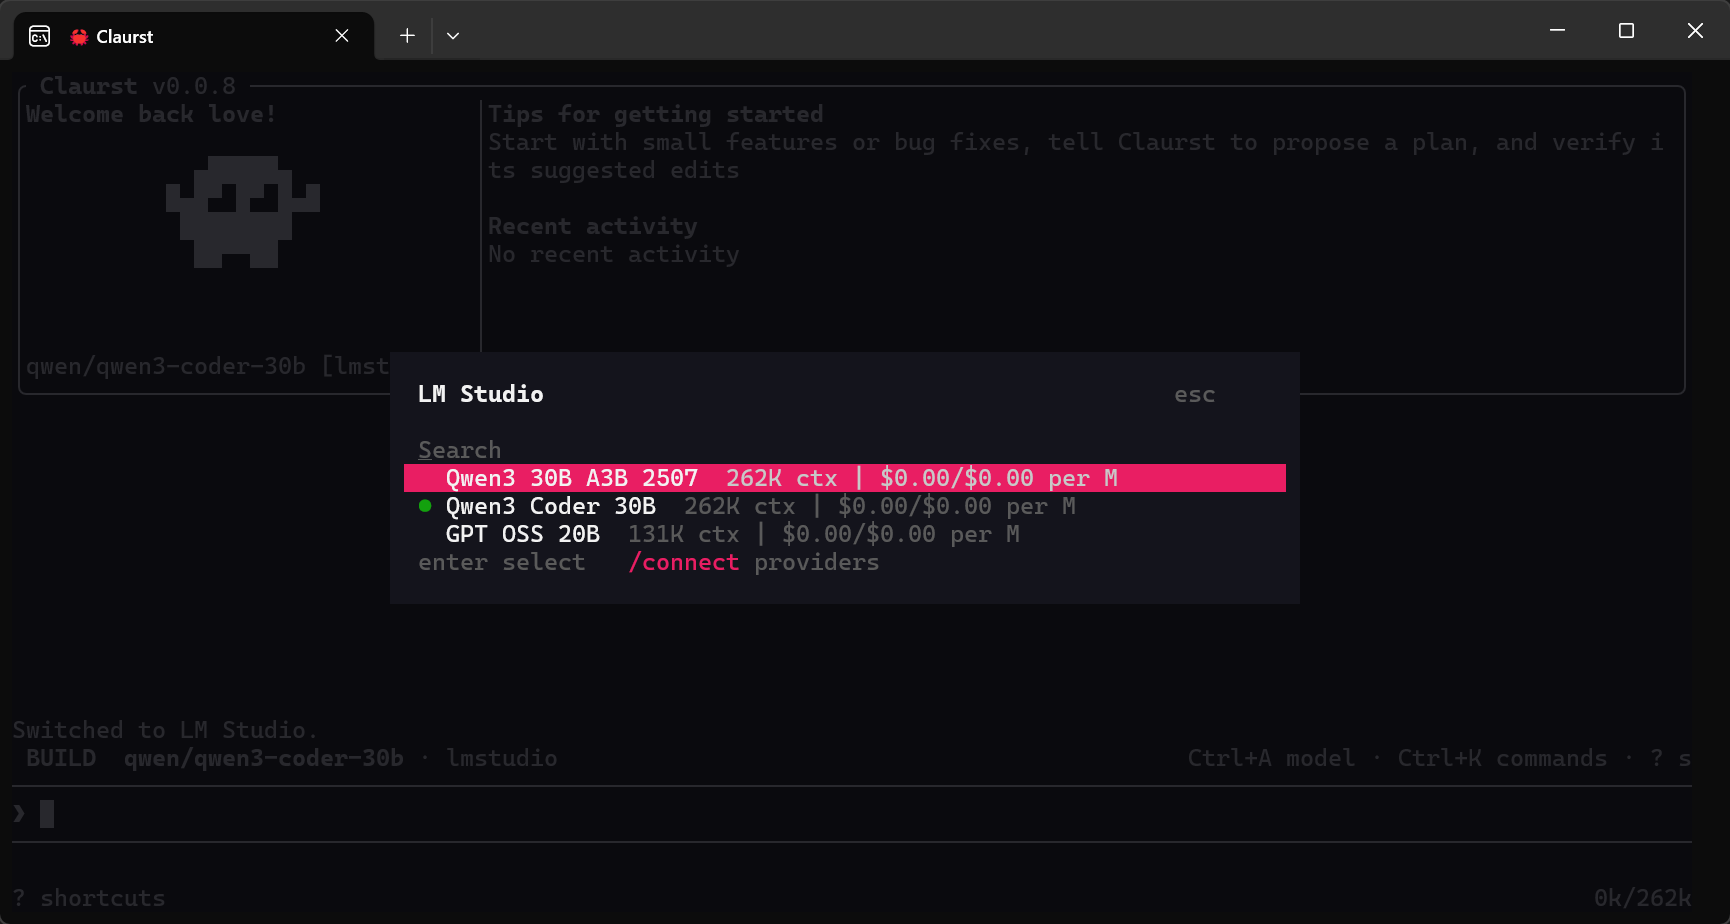Click 'Tips for getting started' heading

pos(656,114)
